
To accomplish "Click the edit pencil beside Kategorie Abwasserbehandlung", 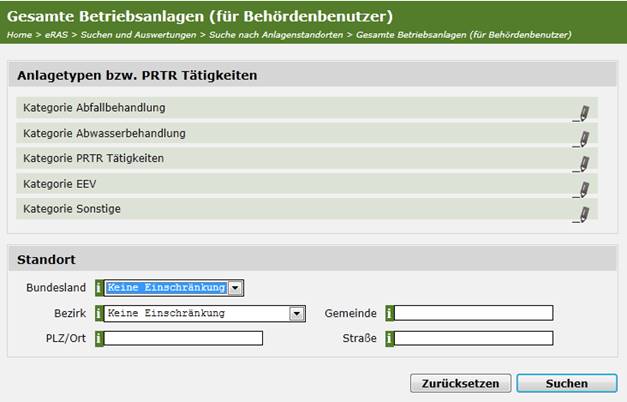I will pyautogui.click(x=582, y=138).
